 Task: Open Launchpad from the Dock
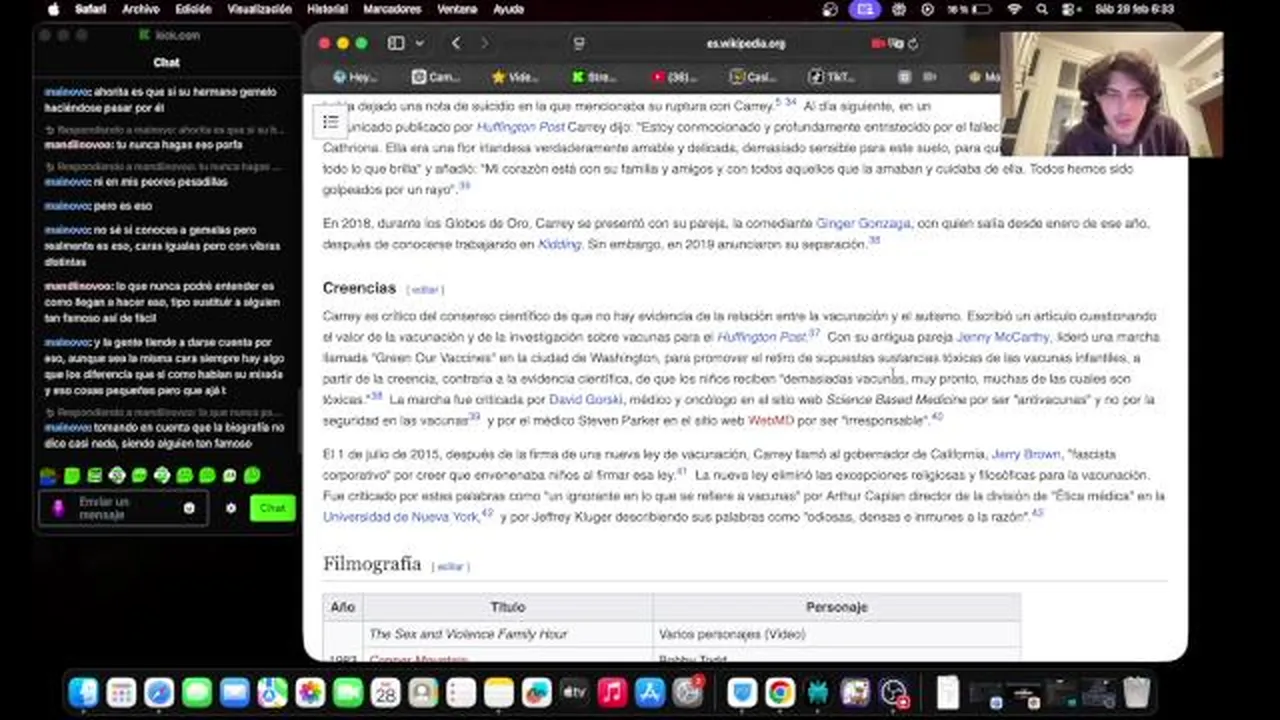(x=121, y=692)
